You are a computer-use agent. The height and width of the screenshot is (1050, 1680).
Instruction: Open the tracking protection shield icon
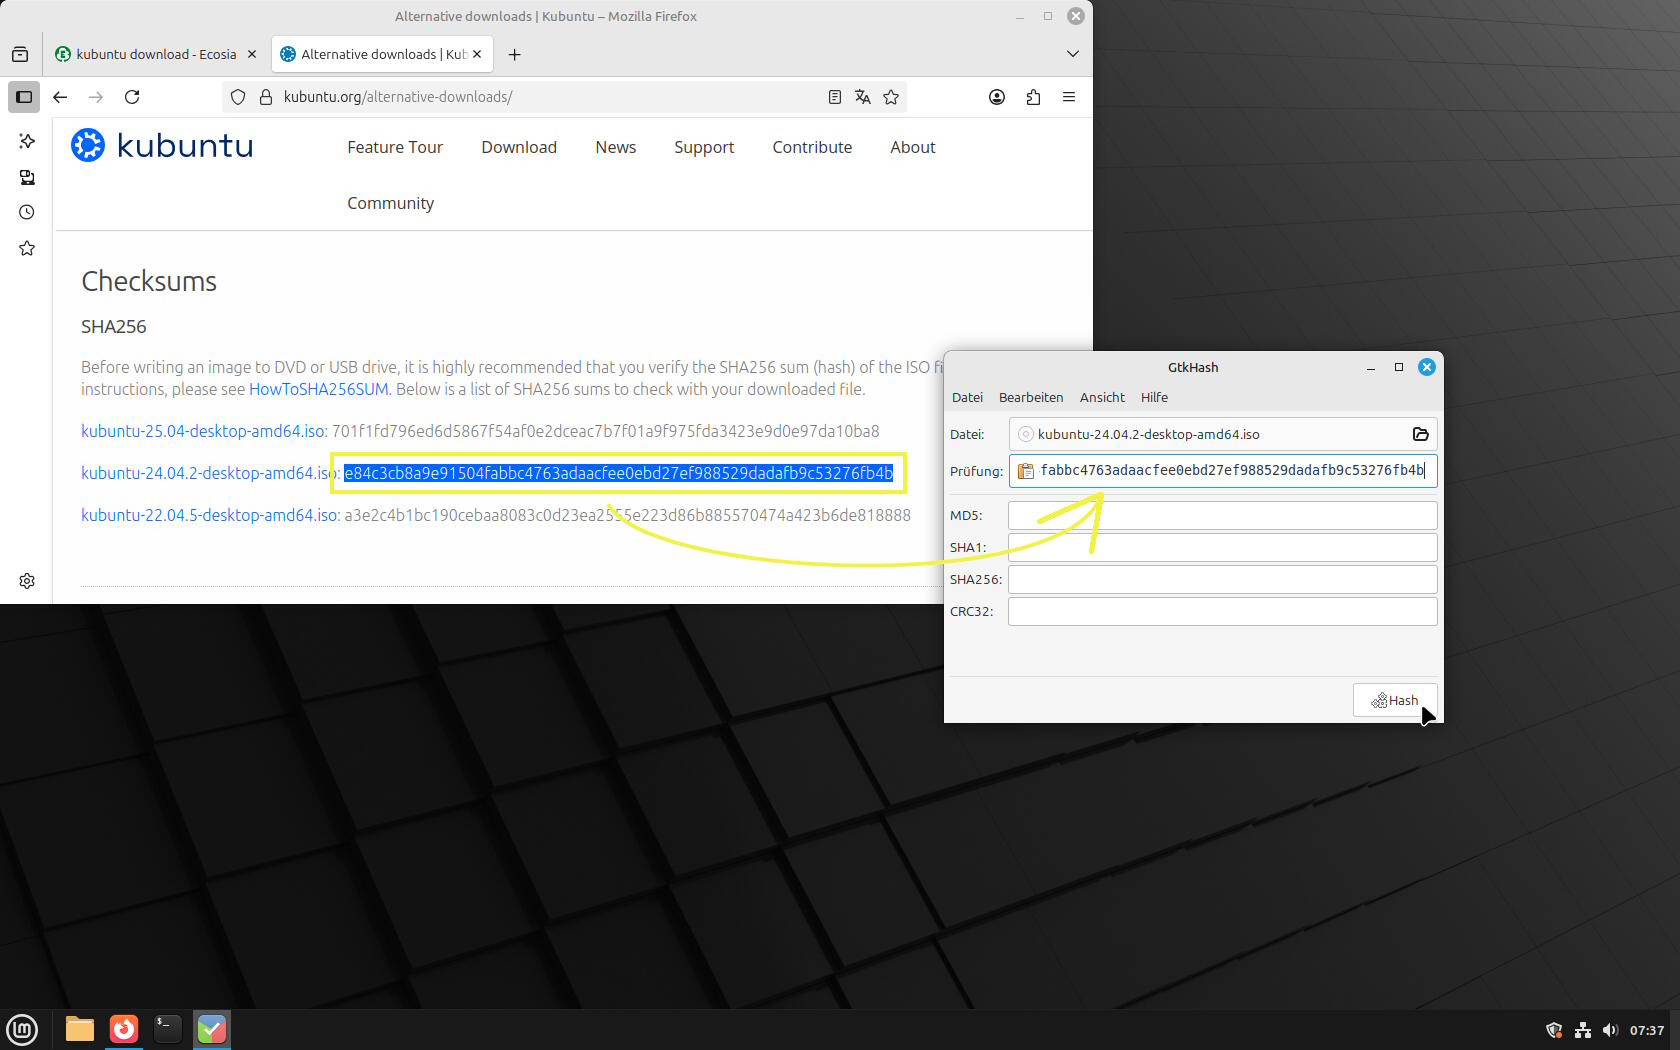pyautogui.click(x=238, y=97)
